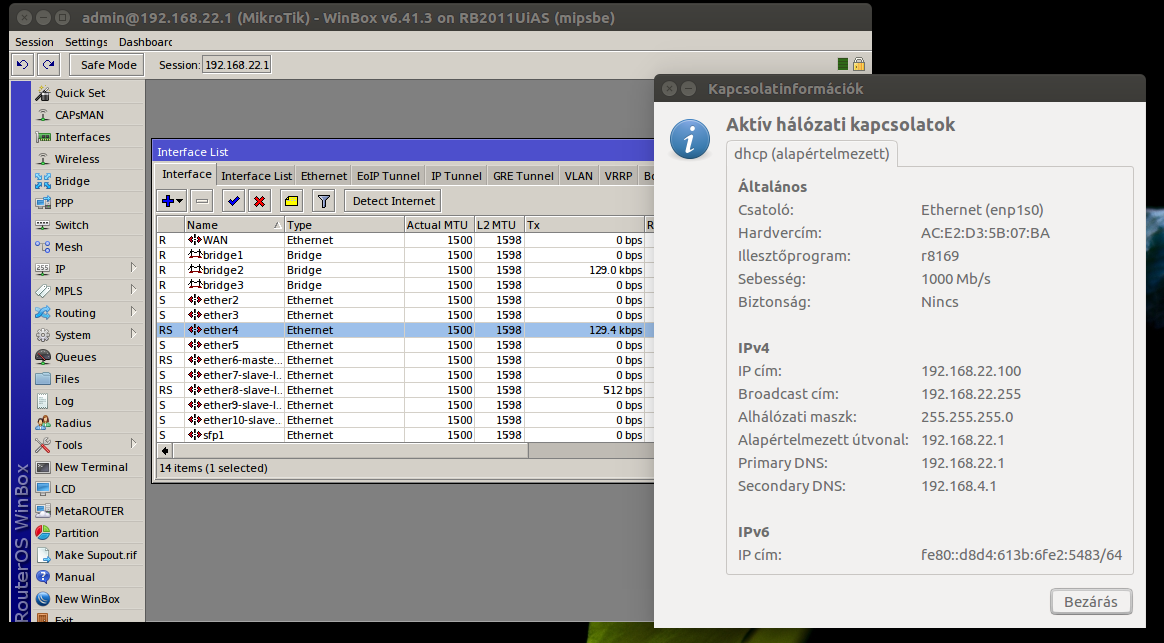Click the Detect Internet button

click(x=393, y=201)
